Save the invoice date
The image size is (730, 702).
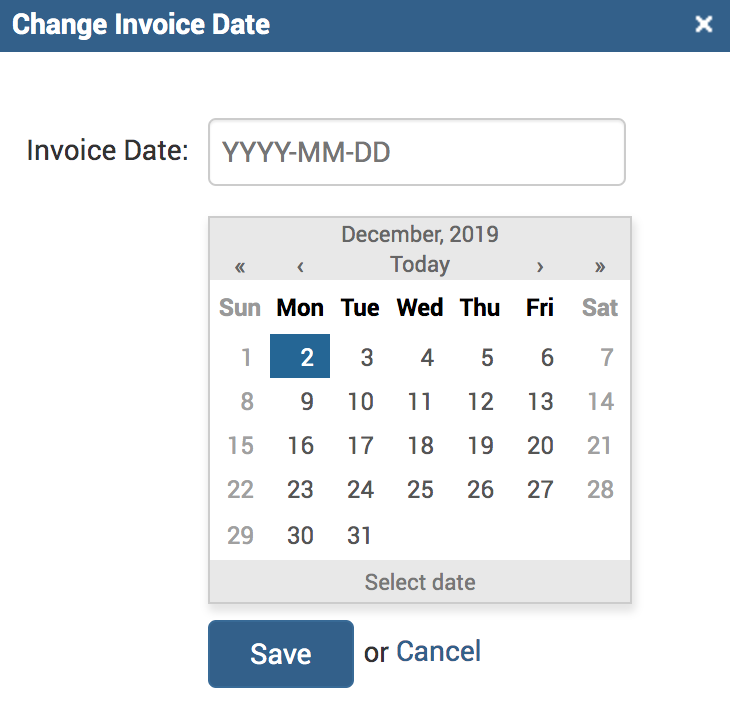280,654
